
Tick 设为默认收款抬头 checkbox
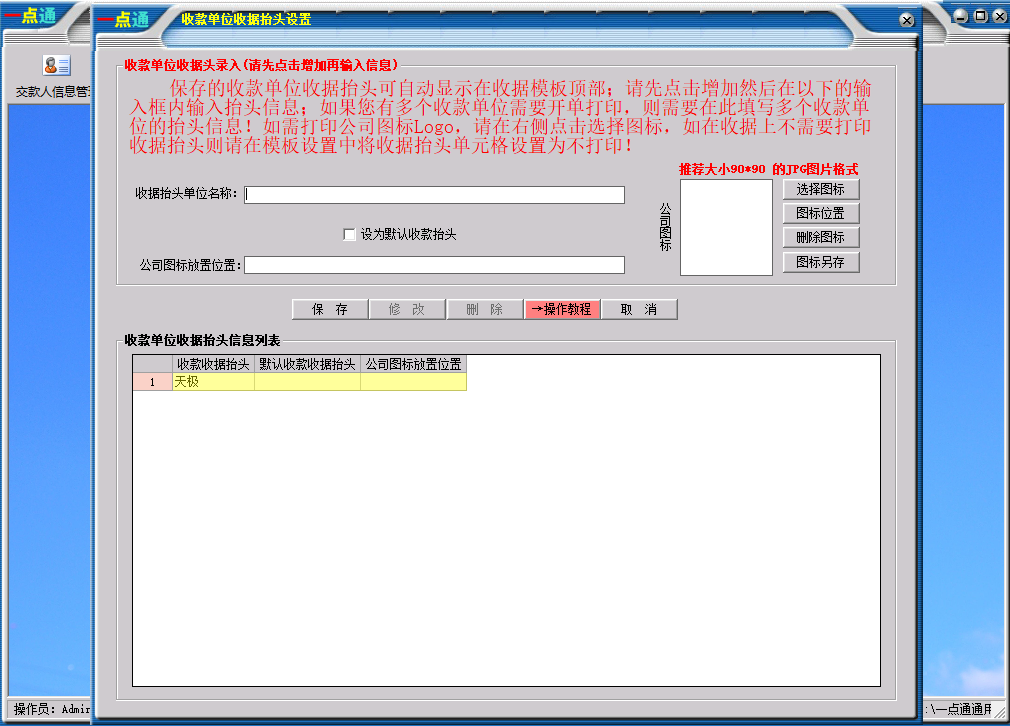tap(350, 234)
